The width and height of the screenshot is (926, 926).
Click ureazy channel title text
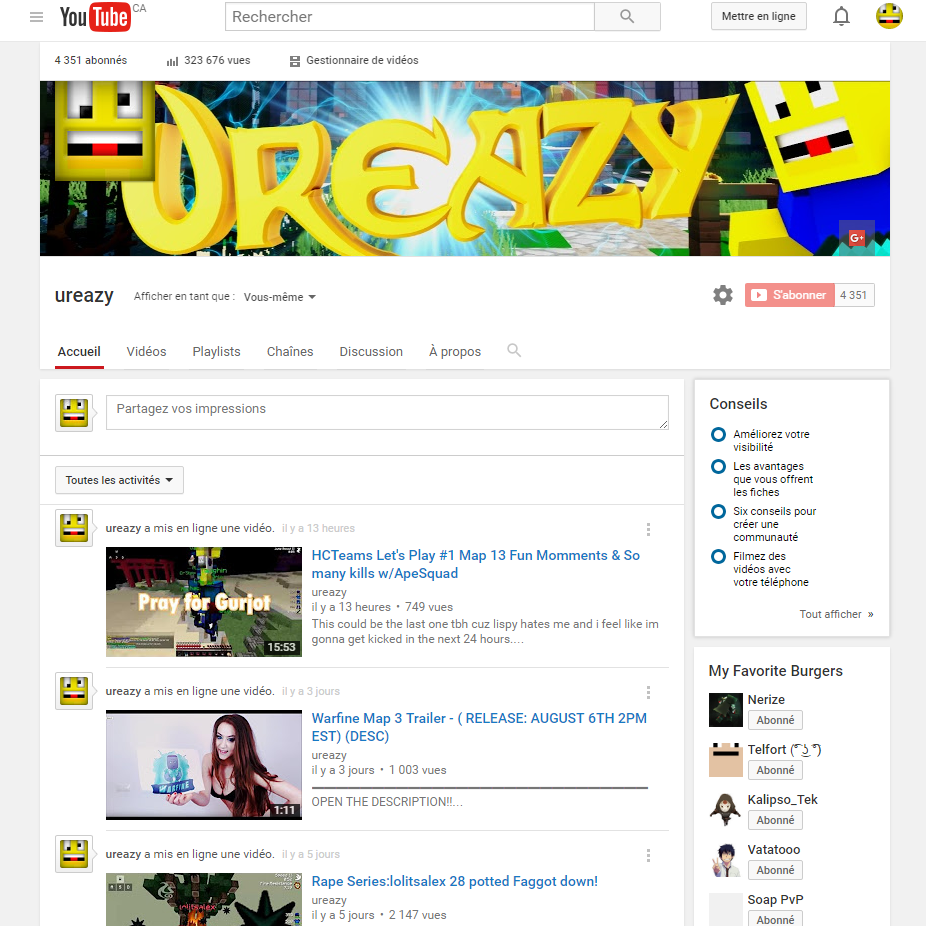point(84,295)
